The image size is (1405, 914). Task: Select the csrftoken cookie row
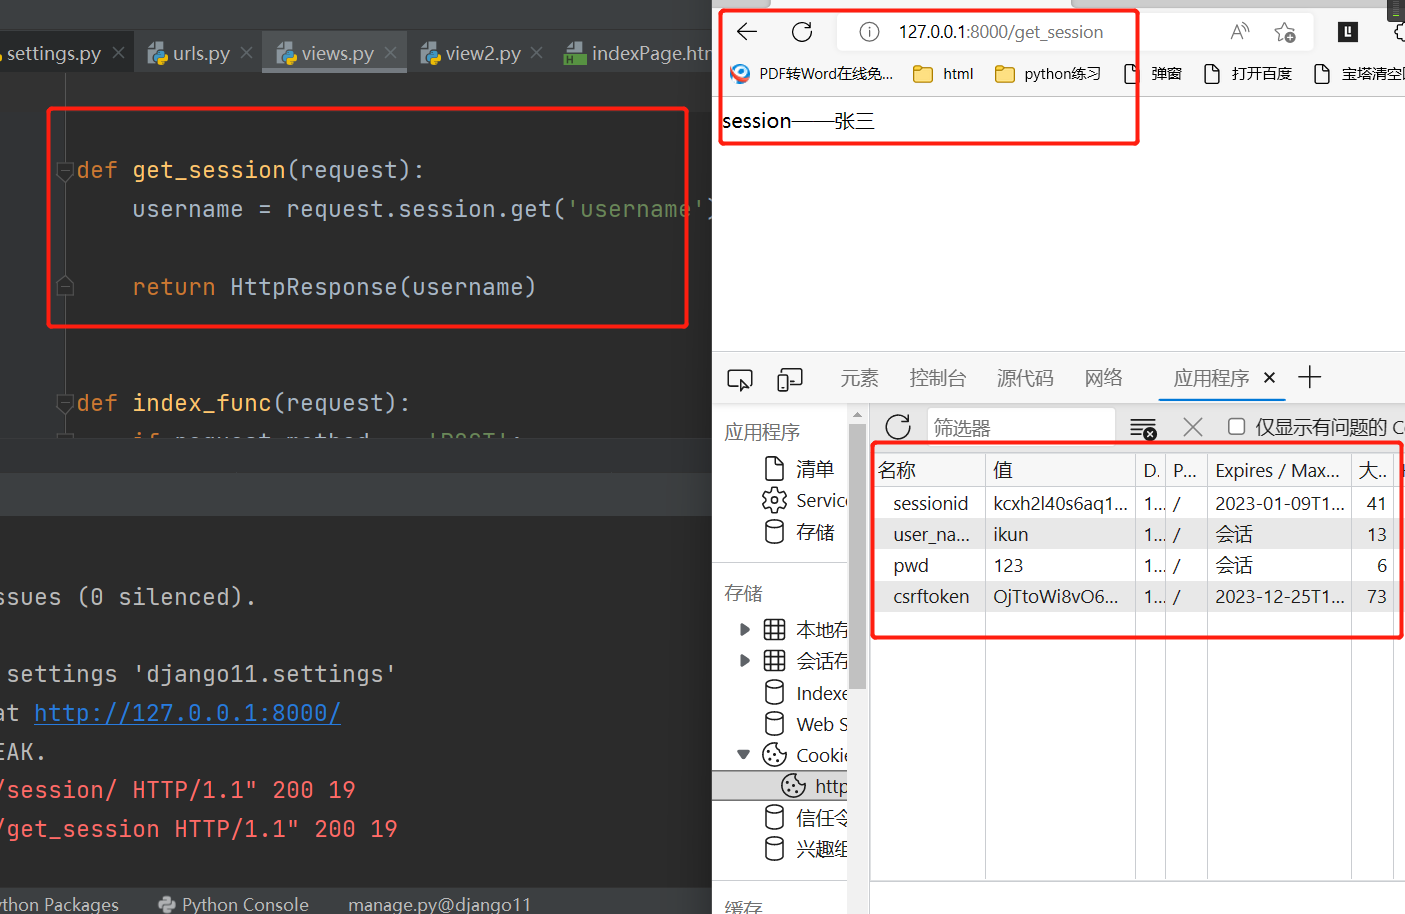pyautogui.click(x=1135, y=596)
